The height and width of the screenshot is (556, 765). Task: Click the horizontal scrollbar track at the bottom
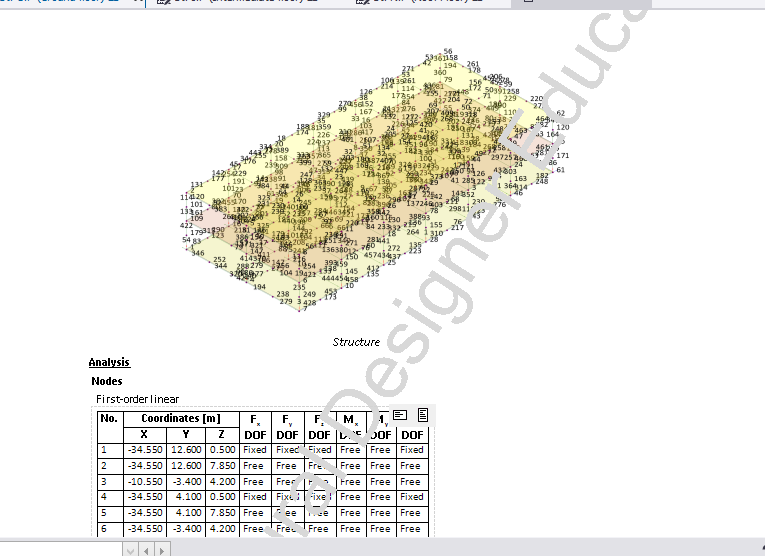[x=450, y=549]
